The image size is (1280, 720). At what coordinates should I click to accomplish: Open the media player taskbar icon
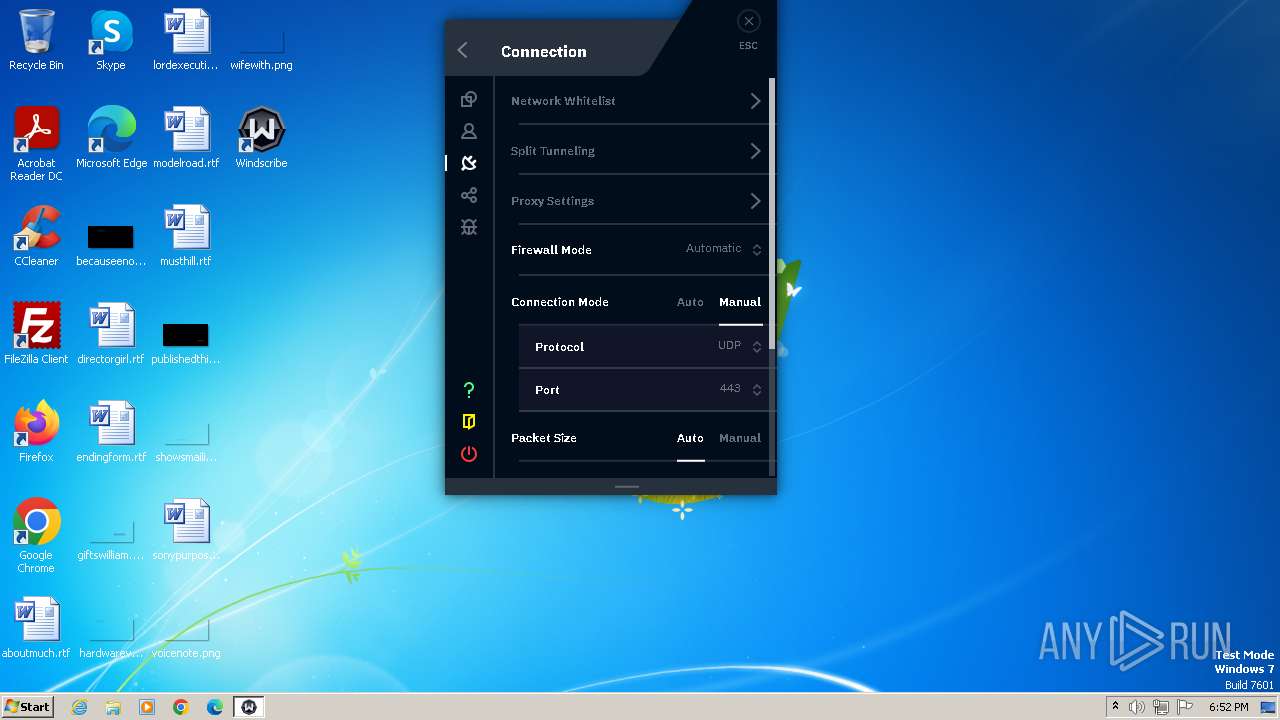147,707
